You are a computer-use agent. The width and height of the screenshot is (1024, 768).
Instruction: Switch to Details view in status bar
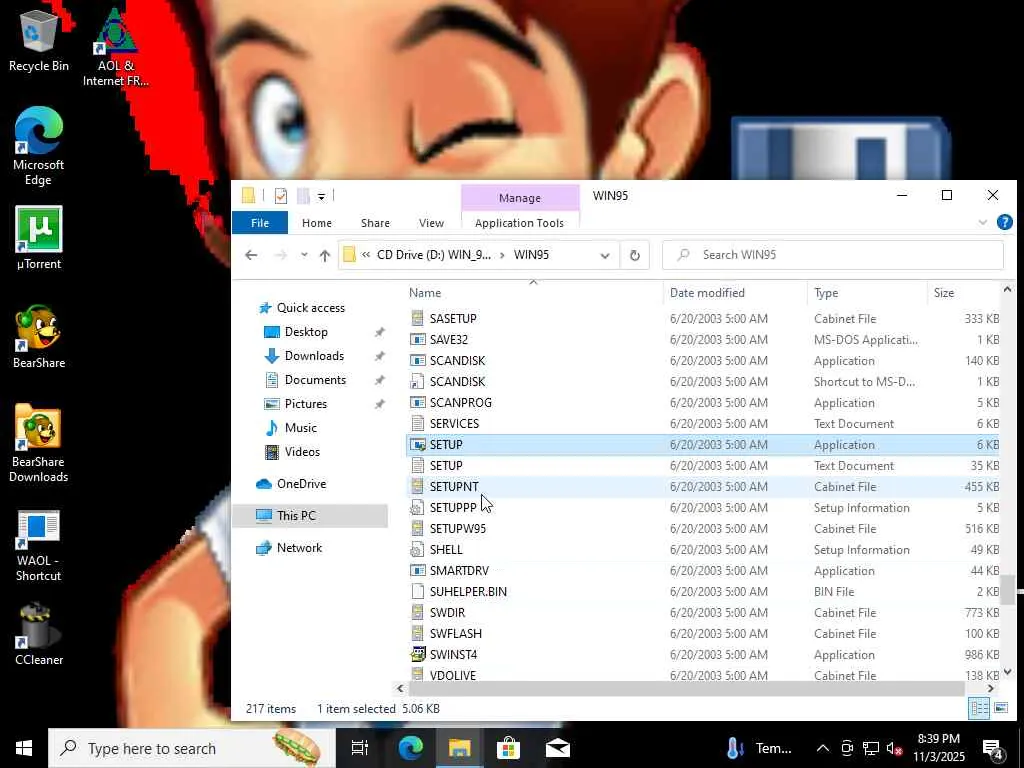(979, 709)
